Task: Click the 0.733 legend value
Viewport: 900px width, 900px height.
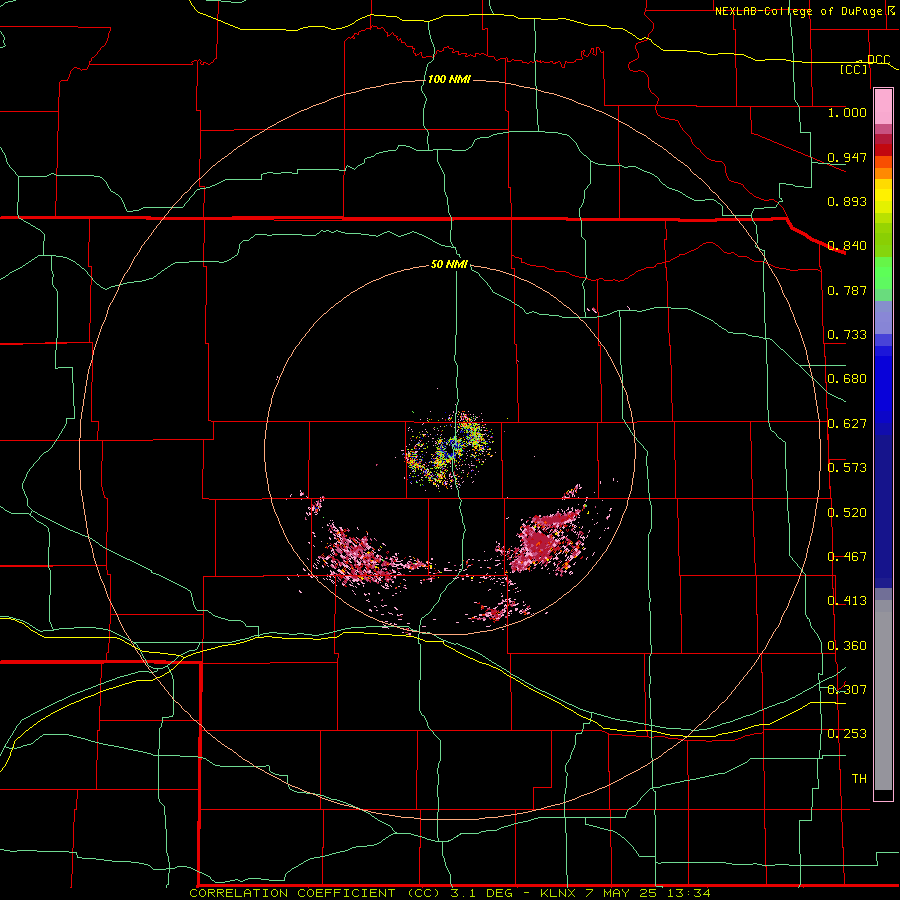Action: pyautogui.click(x=847, y=335)
